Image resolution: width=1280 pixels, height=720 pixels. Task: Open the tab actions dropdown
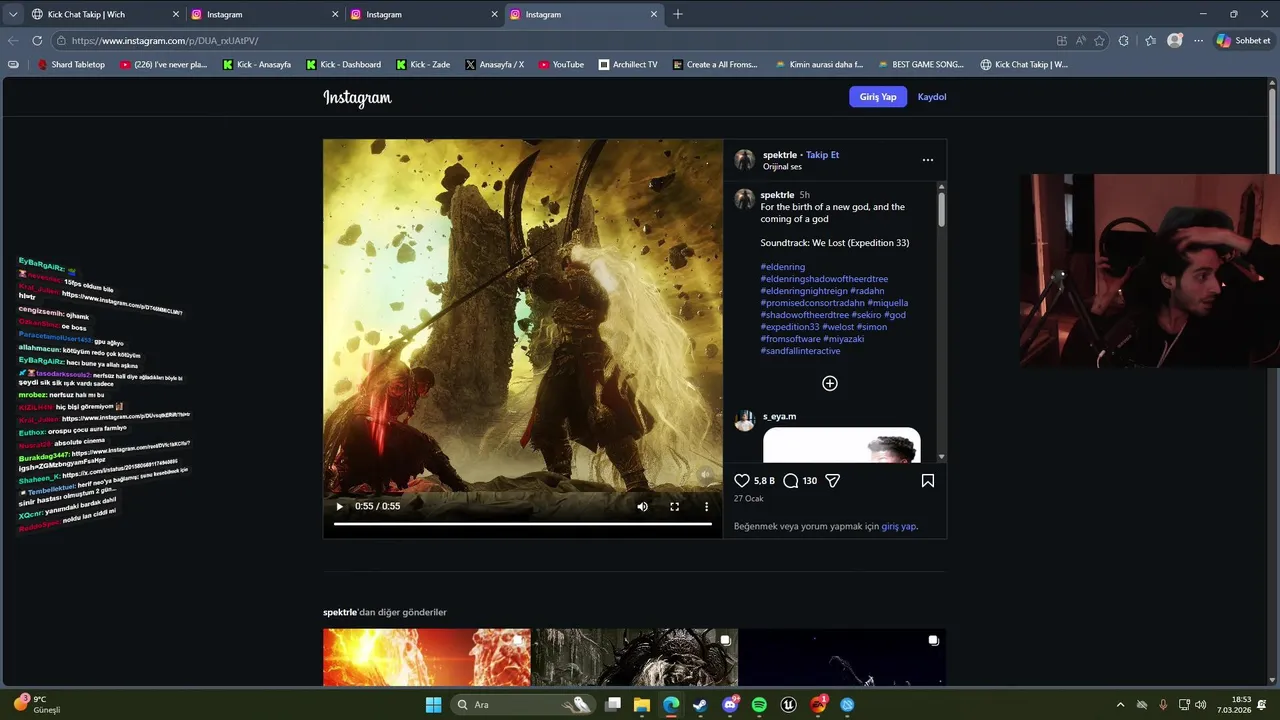tap(13, 14)
